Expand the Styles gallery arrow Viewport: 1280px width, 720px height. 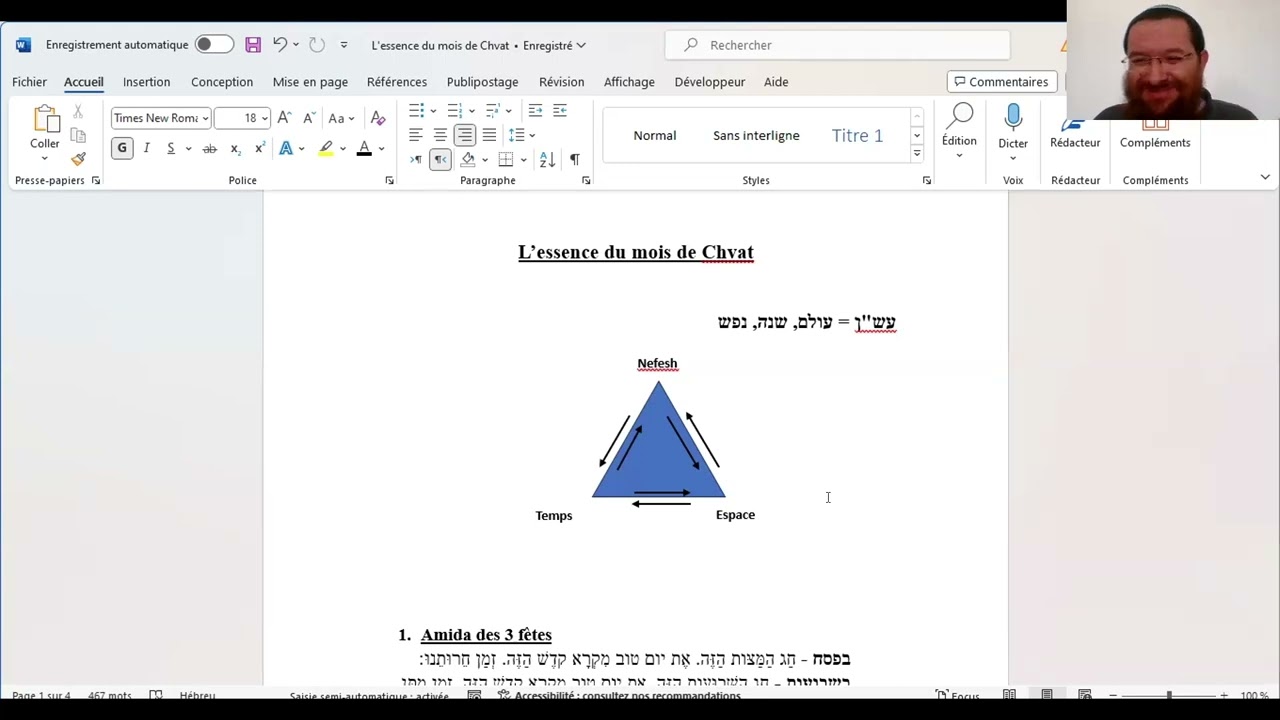coord(916,154)
